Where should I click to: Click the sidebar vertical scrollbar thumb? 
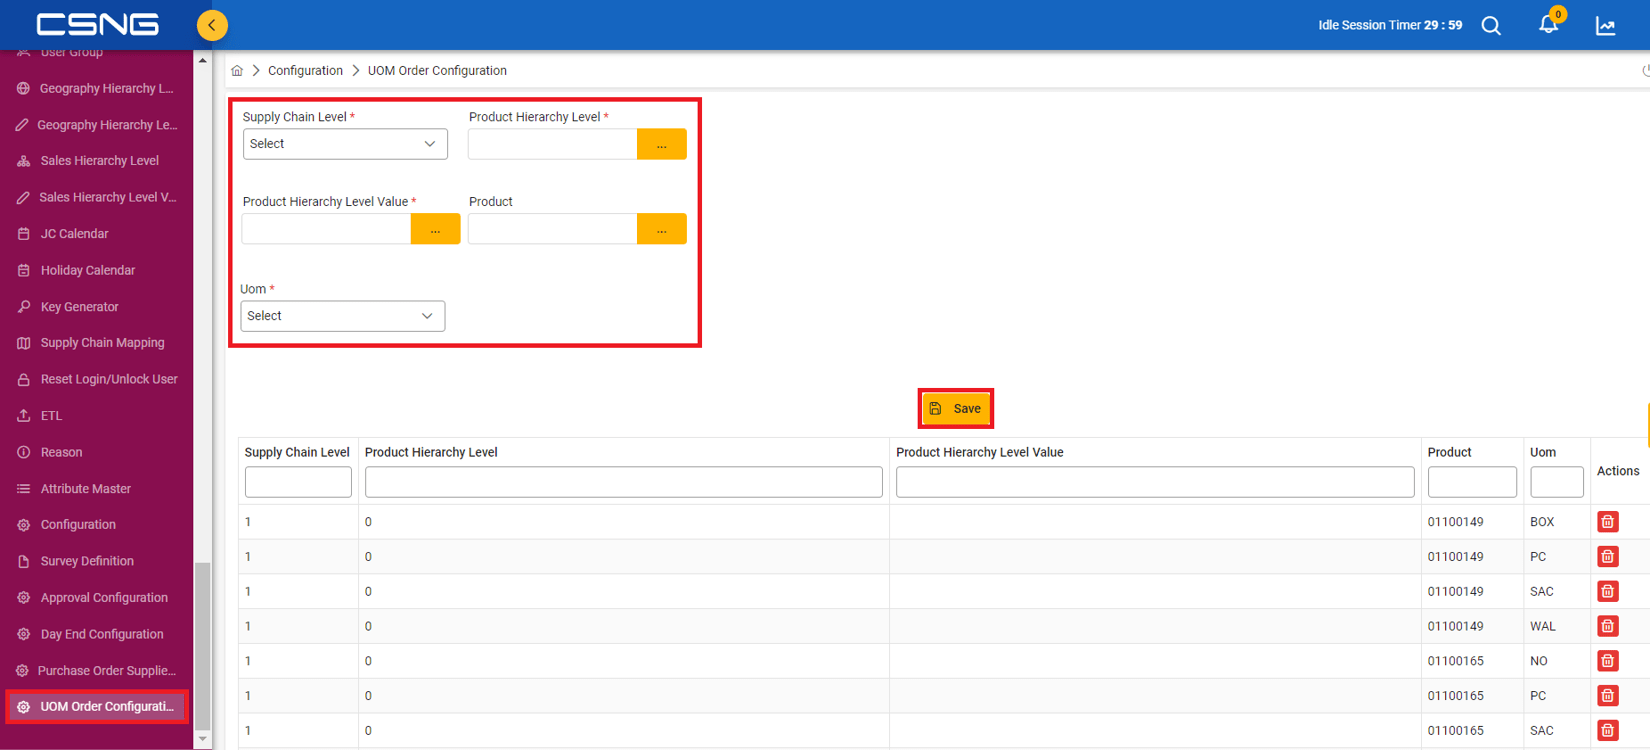(x=203, y=646)
